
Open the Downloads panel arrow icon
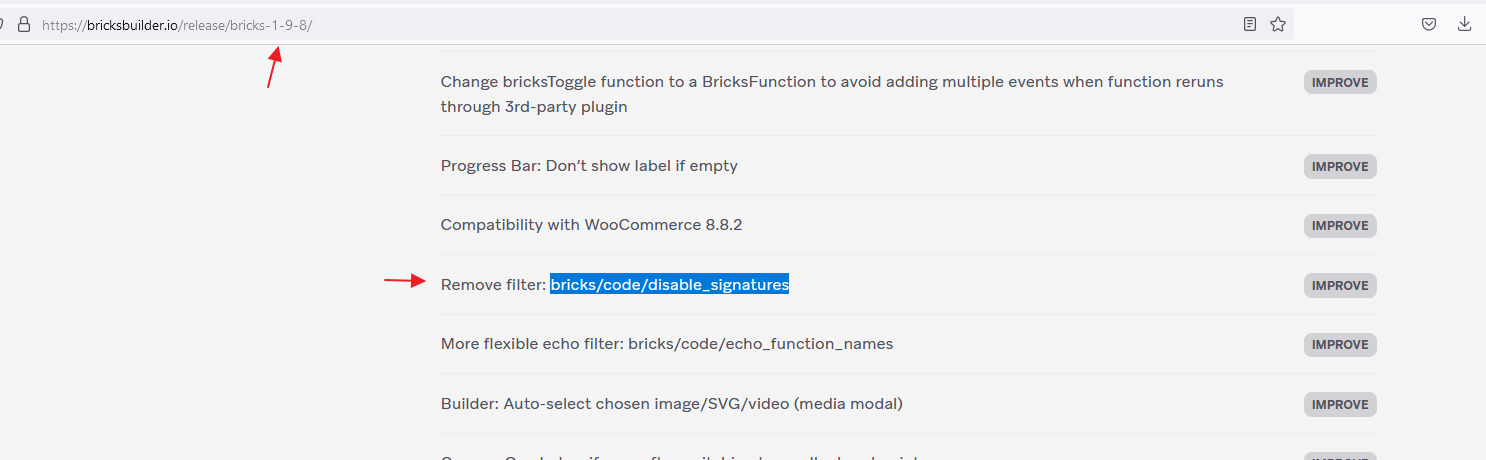[1465, 25]
